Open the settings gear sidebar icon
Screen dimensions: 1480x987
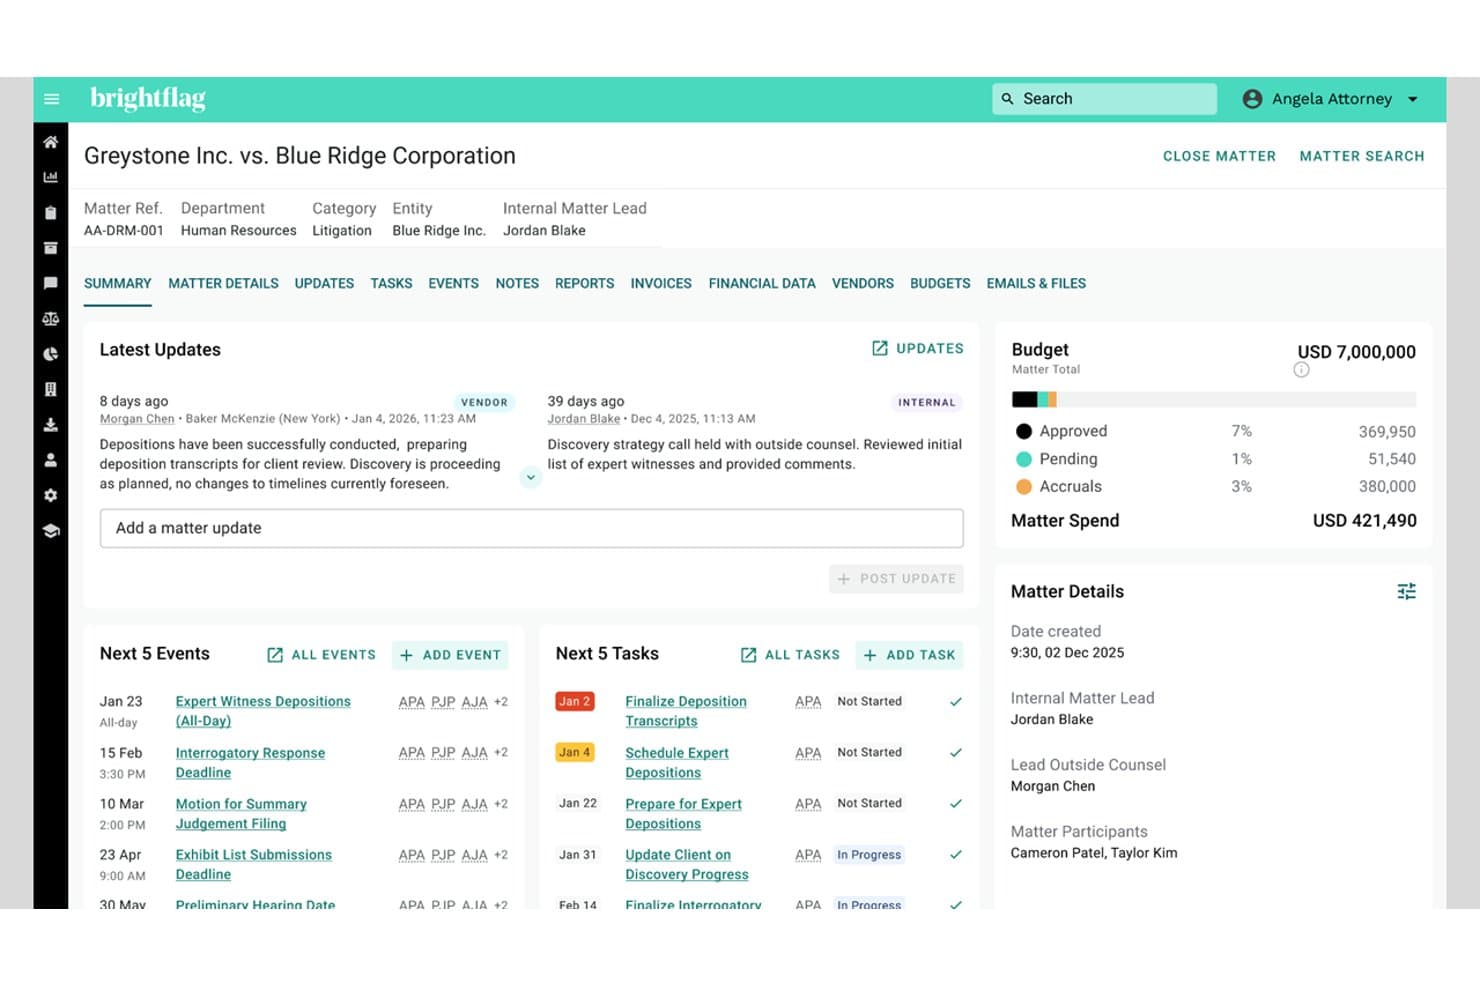coord(51,495)
